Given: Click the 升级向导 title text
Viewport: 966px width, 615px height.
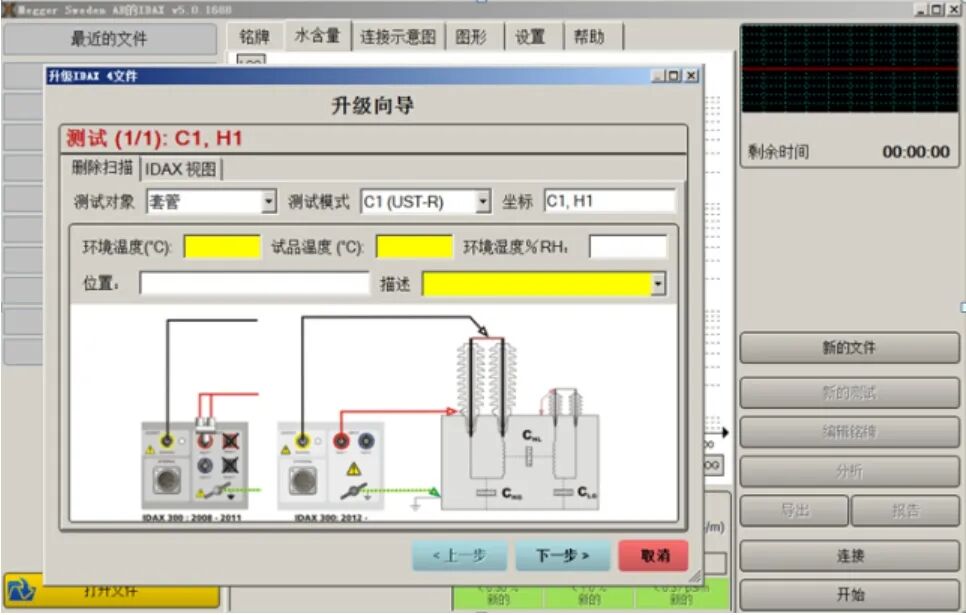Looking at the screenshot, I should click(373, 105).
